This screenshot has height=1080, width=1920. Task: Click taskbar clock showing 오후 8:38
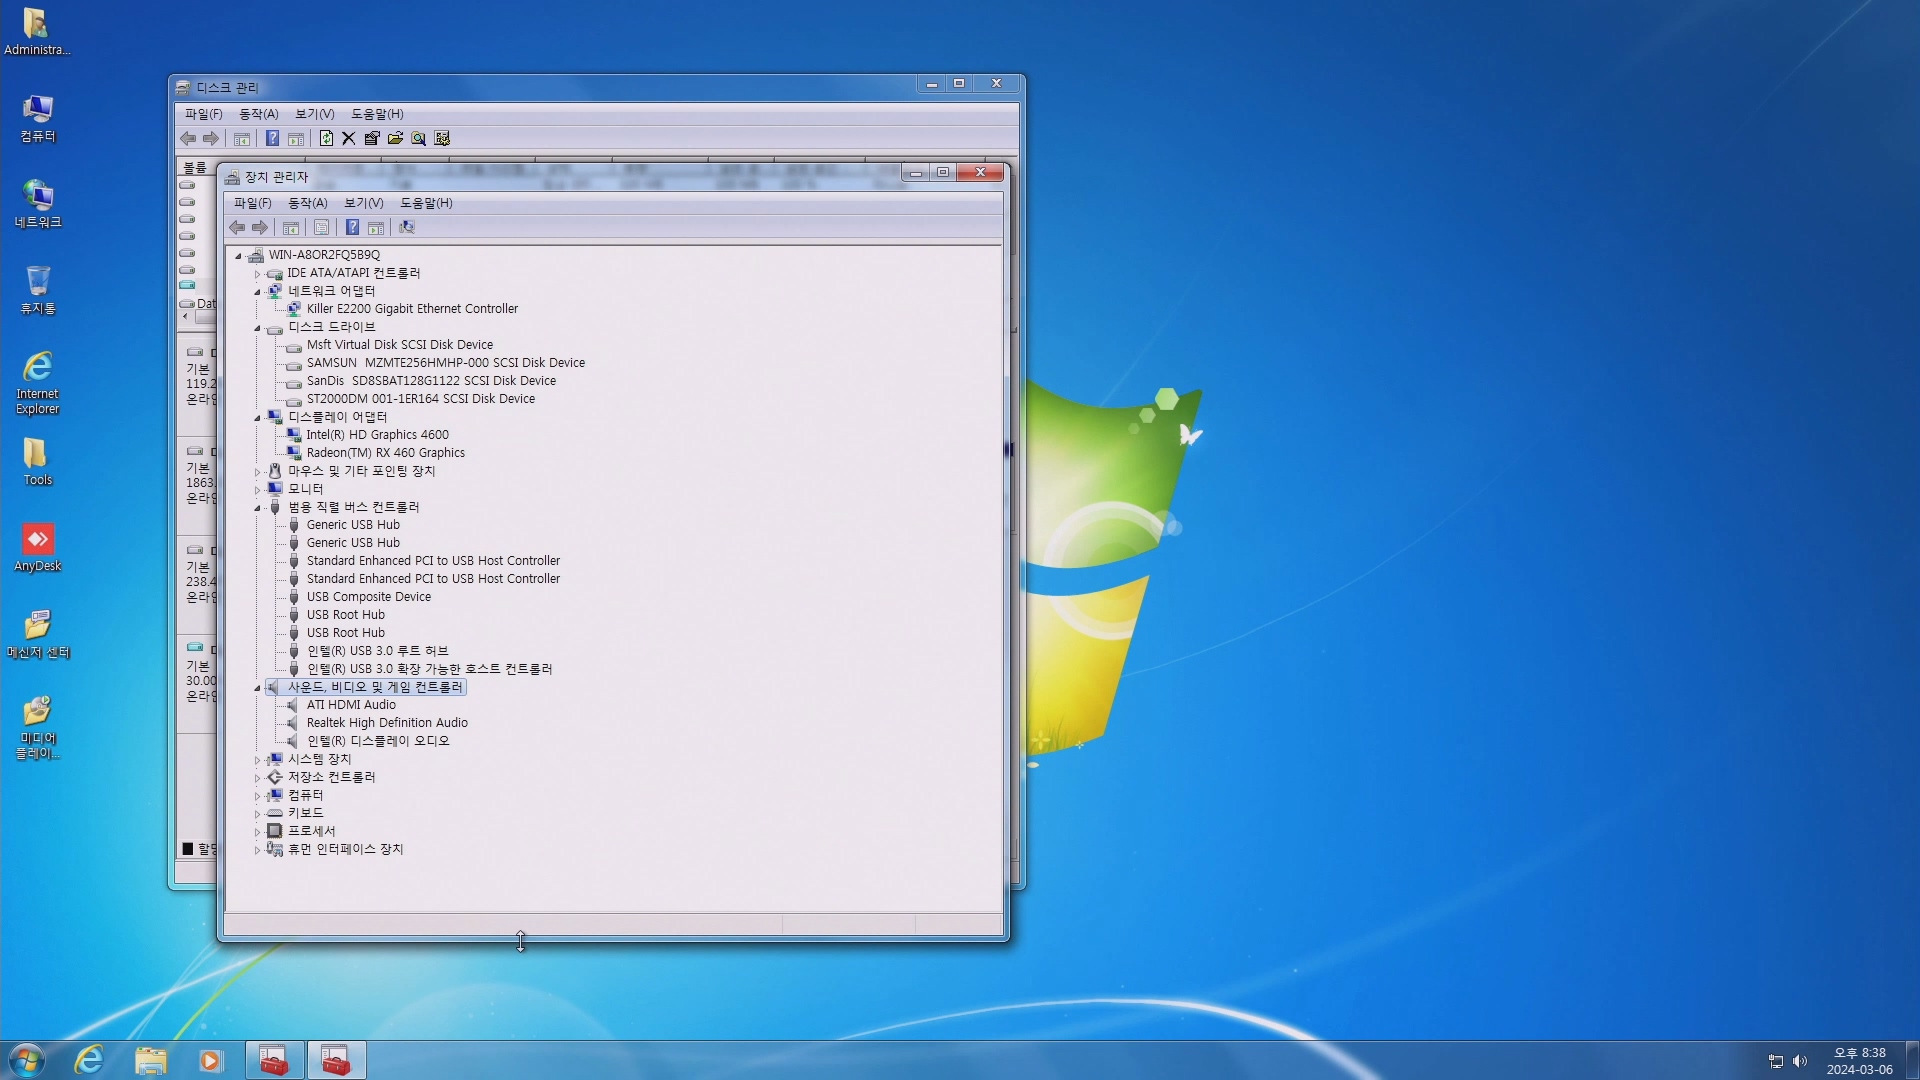tap(1859, 1061)
